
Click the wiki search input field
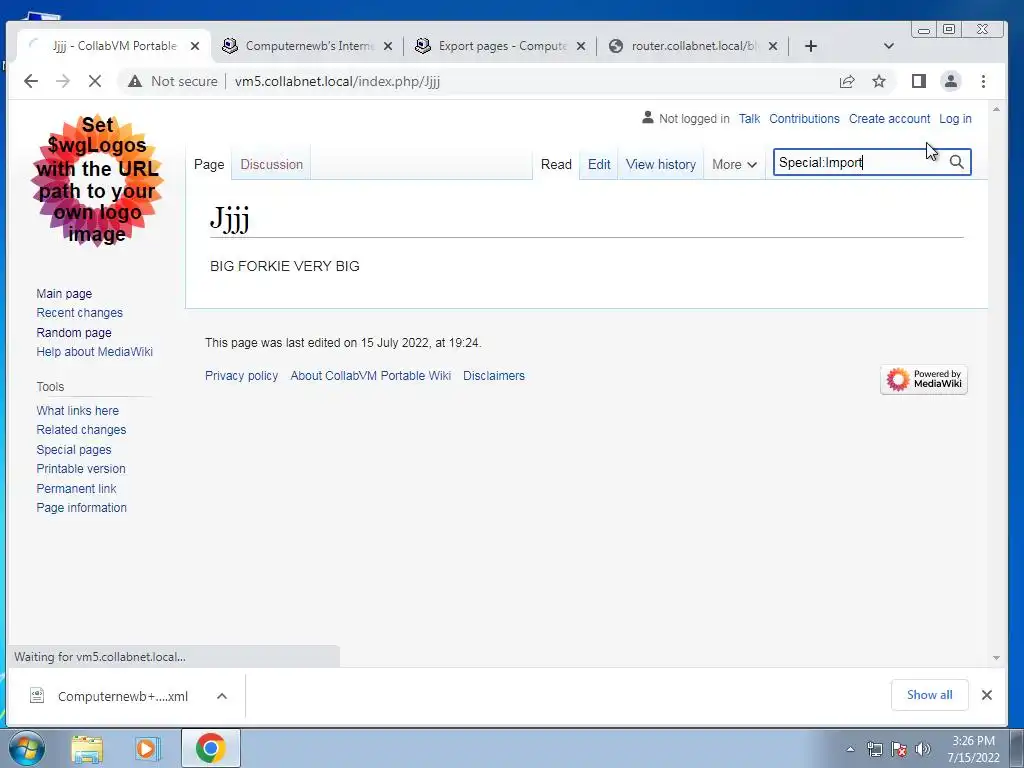click(861, 162)
